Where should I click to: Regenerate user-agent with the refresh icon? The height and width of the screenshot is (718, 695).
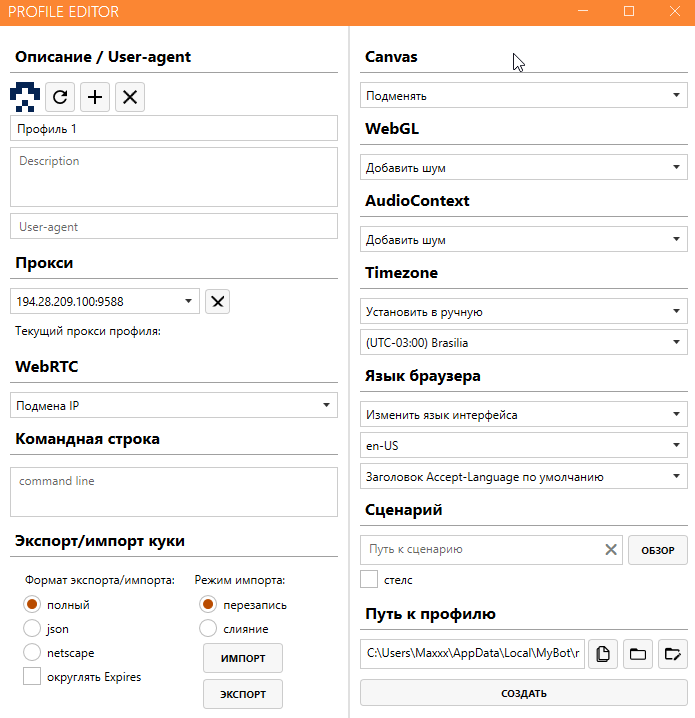[60, 97]
